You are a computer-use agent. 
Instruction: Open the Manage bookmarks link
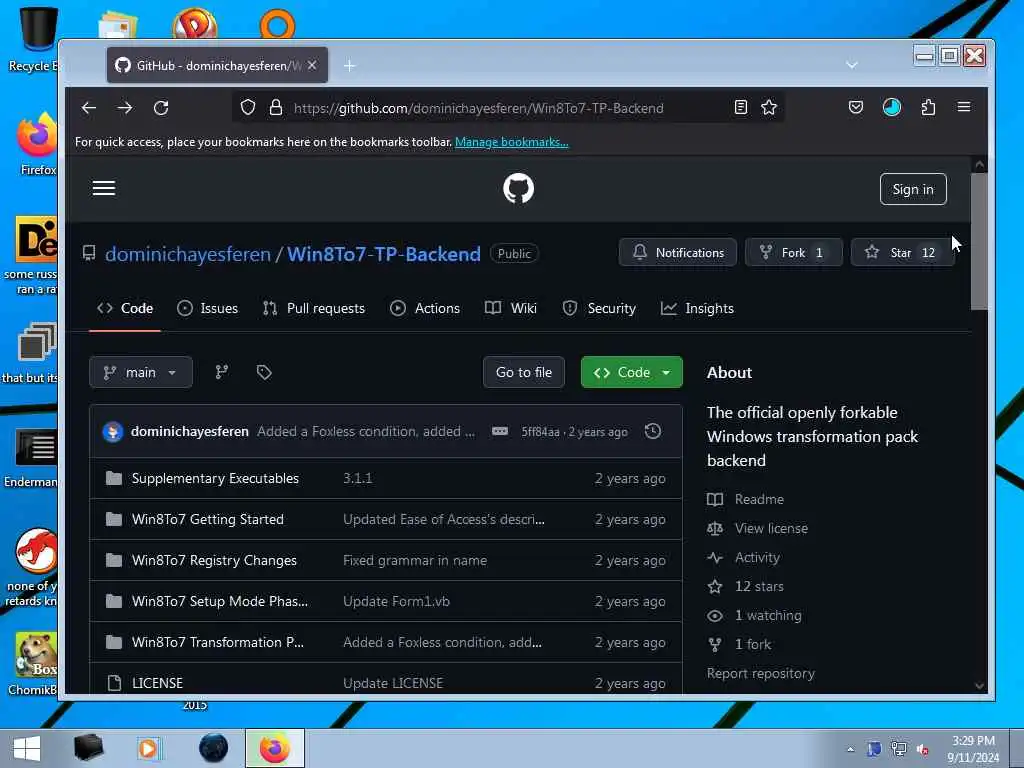coord(511,142)
